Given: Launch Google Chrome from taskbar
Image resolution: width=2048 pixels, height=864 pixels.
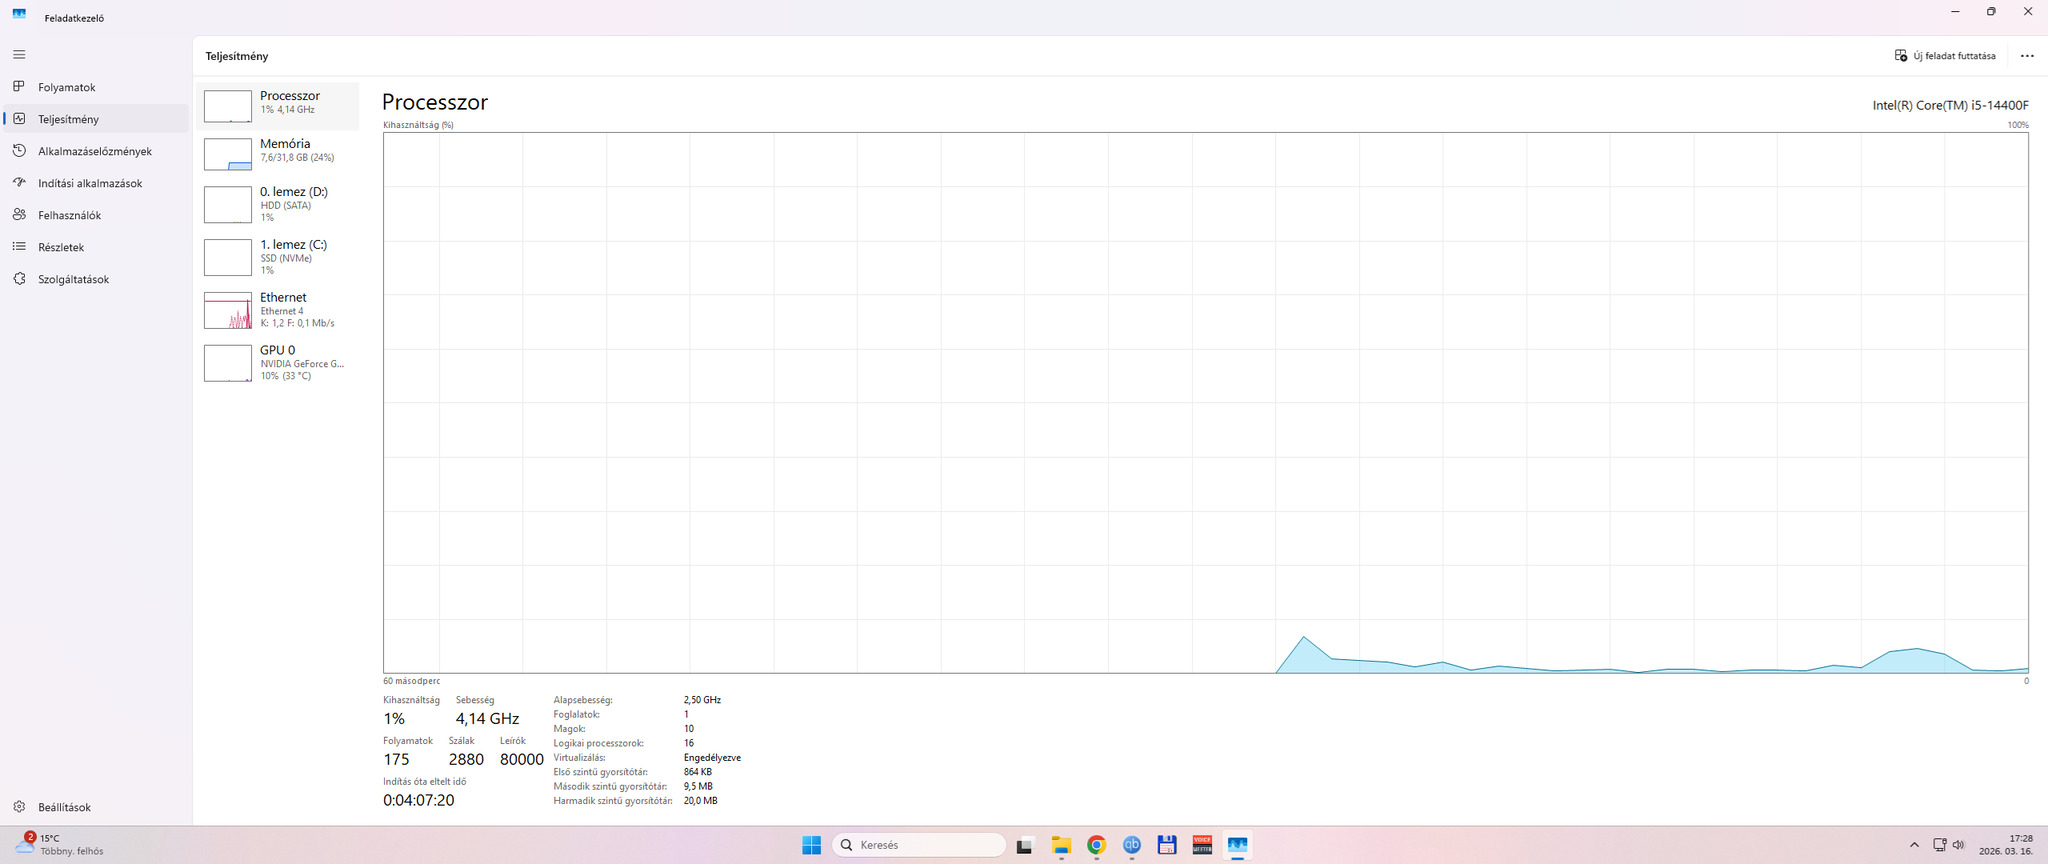Looking at the screenshot, I should click(1096, 845).
